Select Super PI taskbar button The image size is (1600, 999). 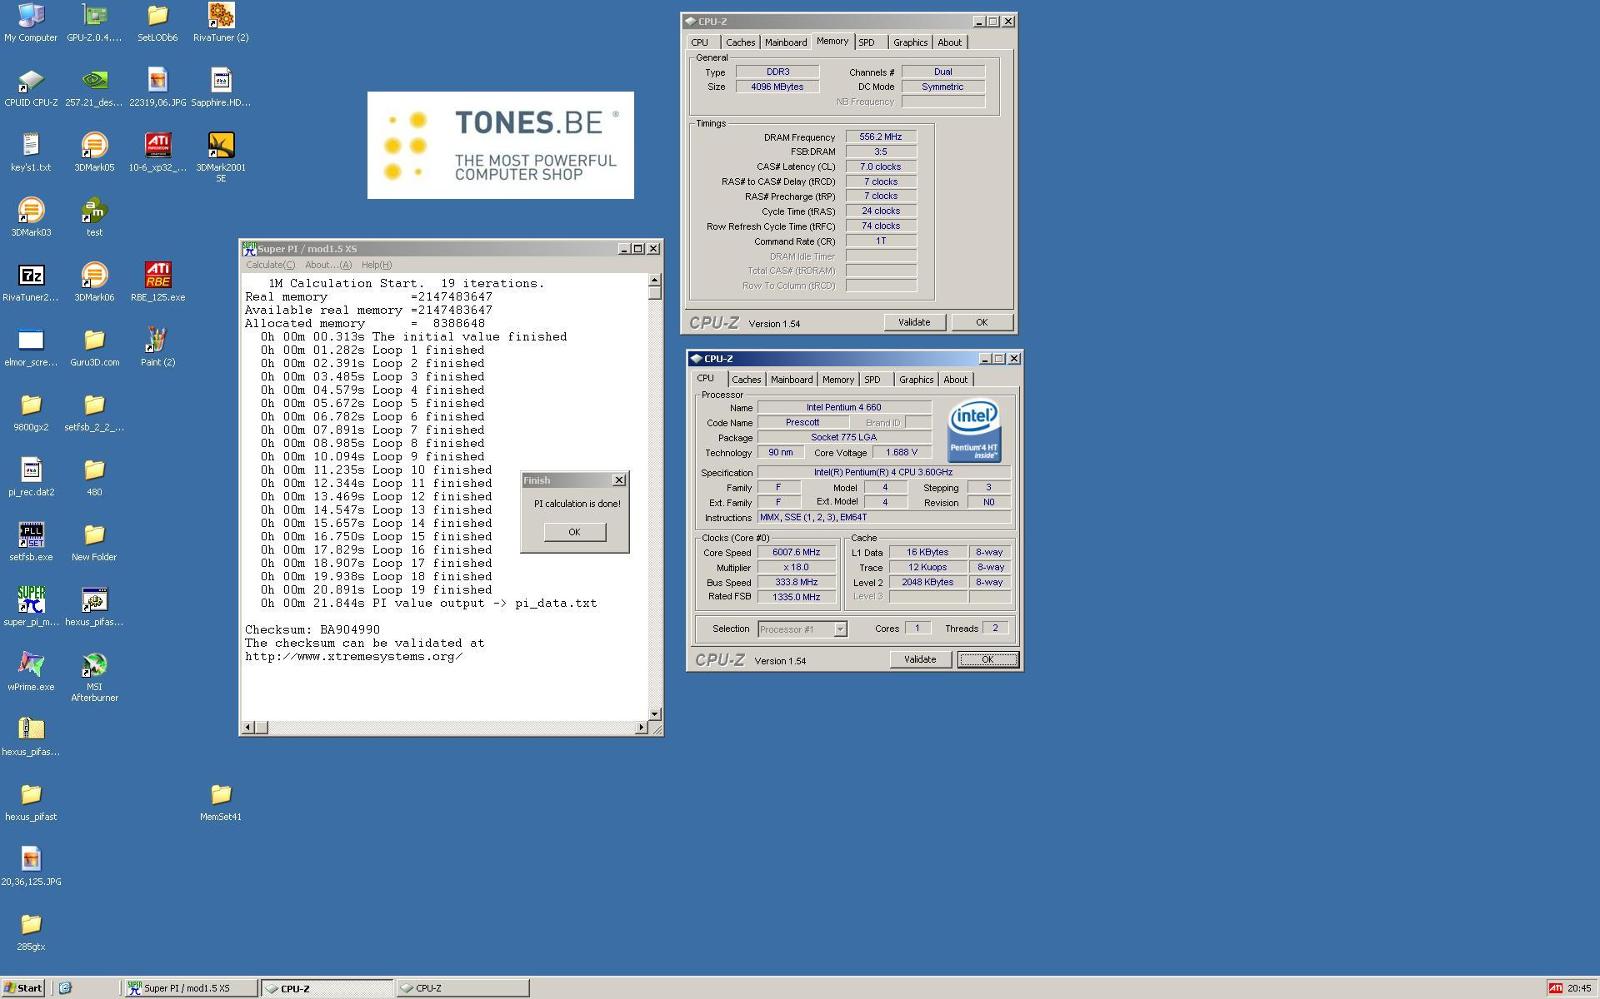(x=190, y=988)
